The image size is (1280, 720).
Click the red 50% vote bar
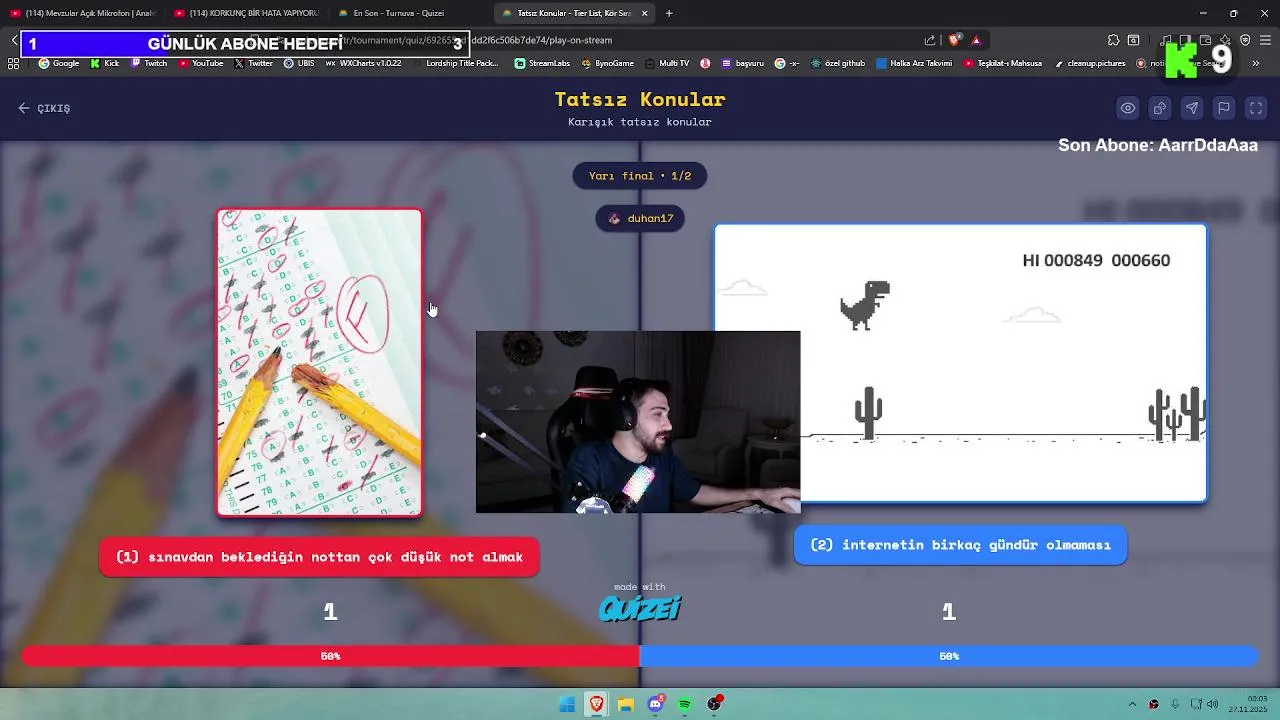331,656
